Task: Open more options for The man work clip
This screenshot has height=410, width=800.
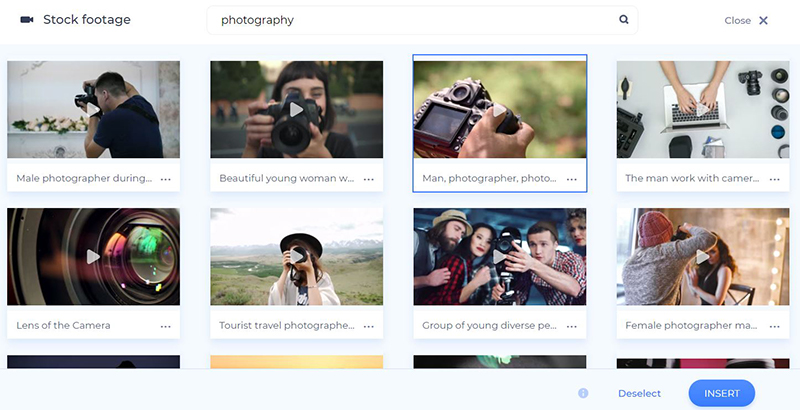Action: coord(775,179)
